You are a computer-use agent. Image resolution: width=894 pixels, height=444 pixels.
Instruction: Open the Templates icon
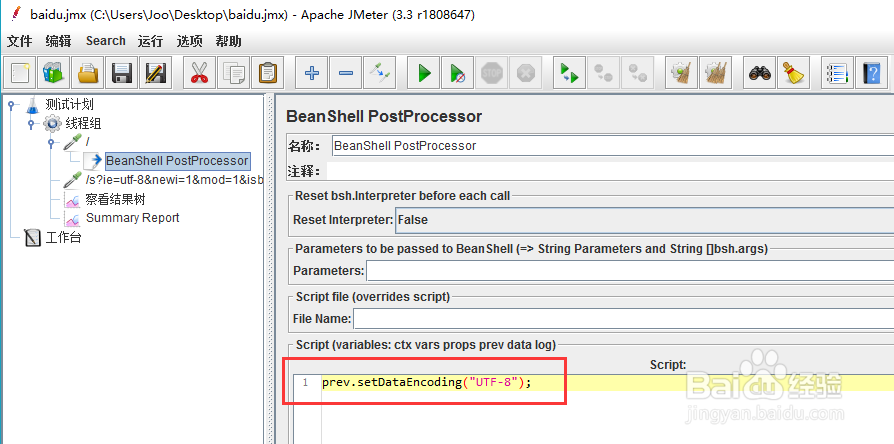pyautogui.click(x=54, y=73)
